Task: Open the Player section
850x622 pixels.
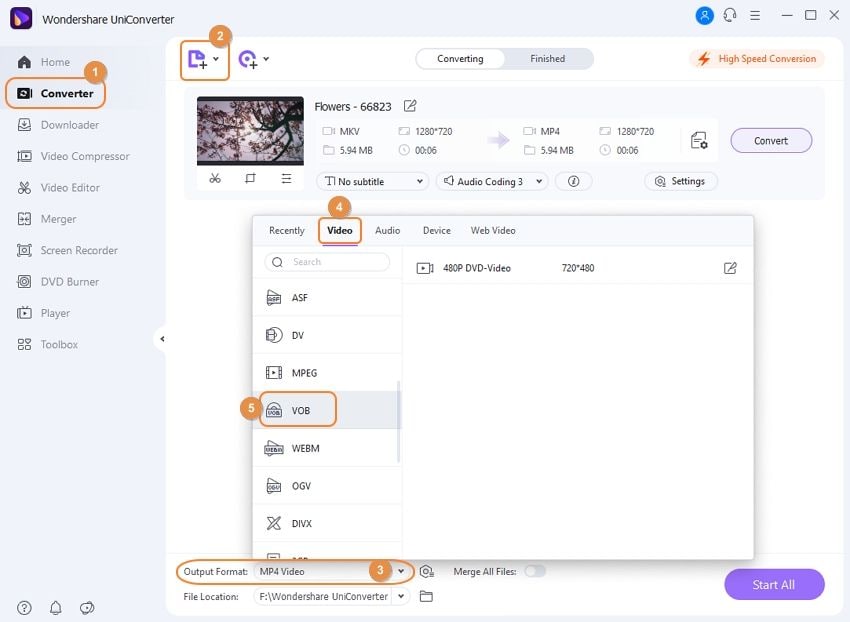Action: point(43,313)
